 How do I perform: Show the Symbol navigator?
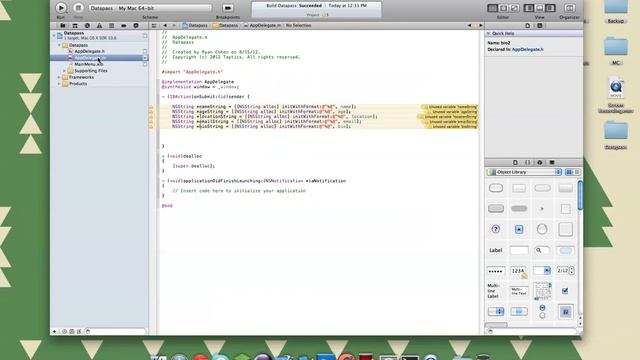click(x=75, y=26)
